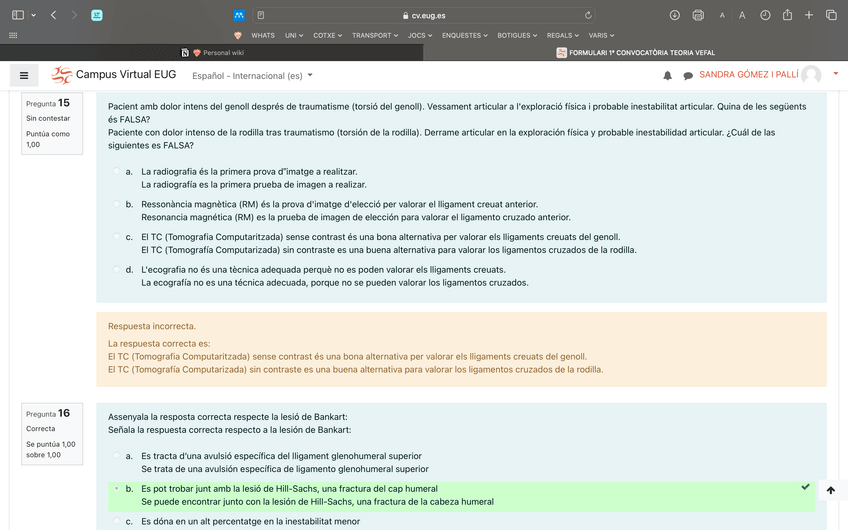Viewport: 848px width, 530px height.
Task: Open the messages chat bubble icon
Action: [688, 76]
